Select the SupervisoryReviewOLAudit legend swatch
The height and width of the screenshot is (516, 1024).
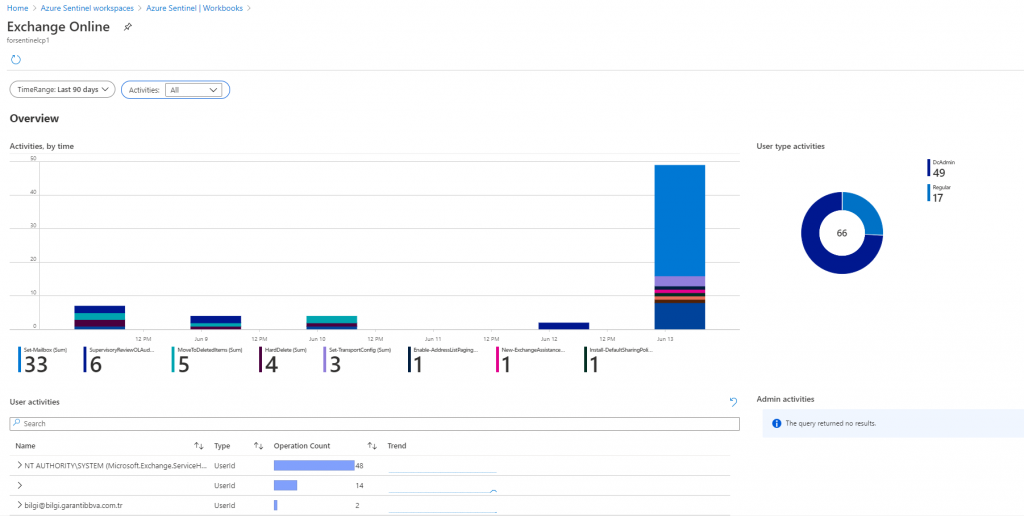tap(85, 359)
